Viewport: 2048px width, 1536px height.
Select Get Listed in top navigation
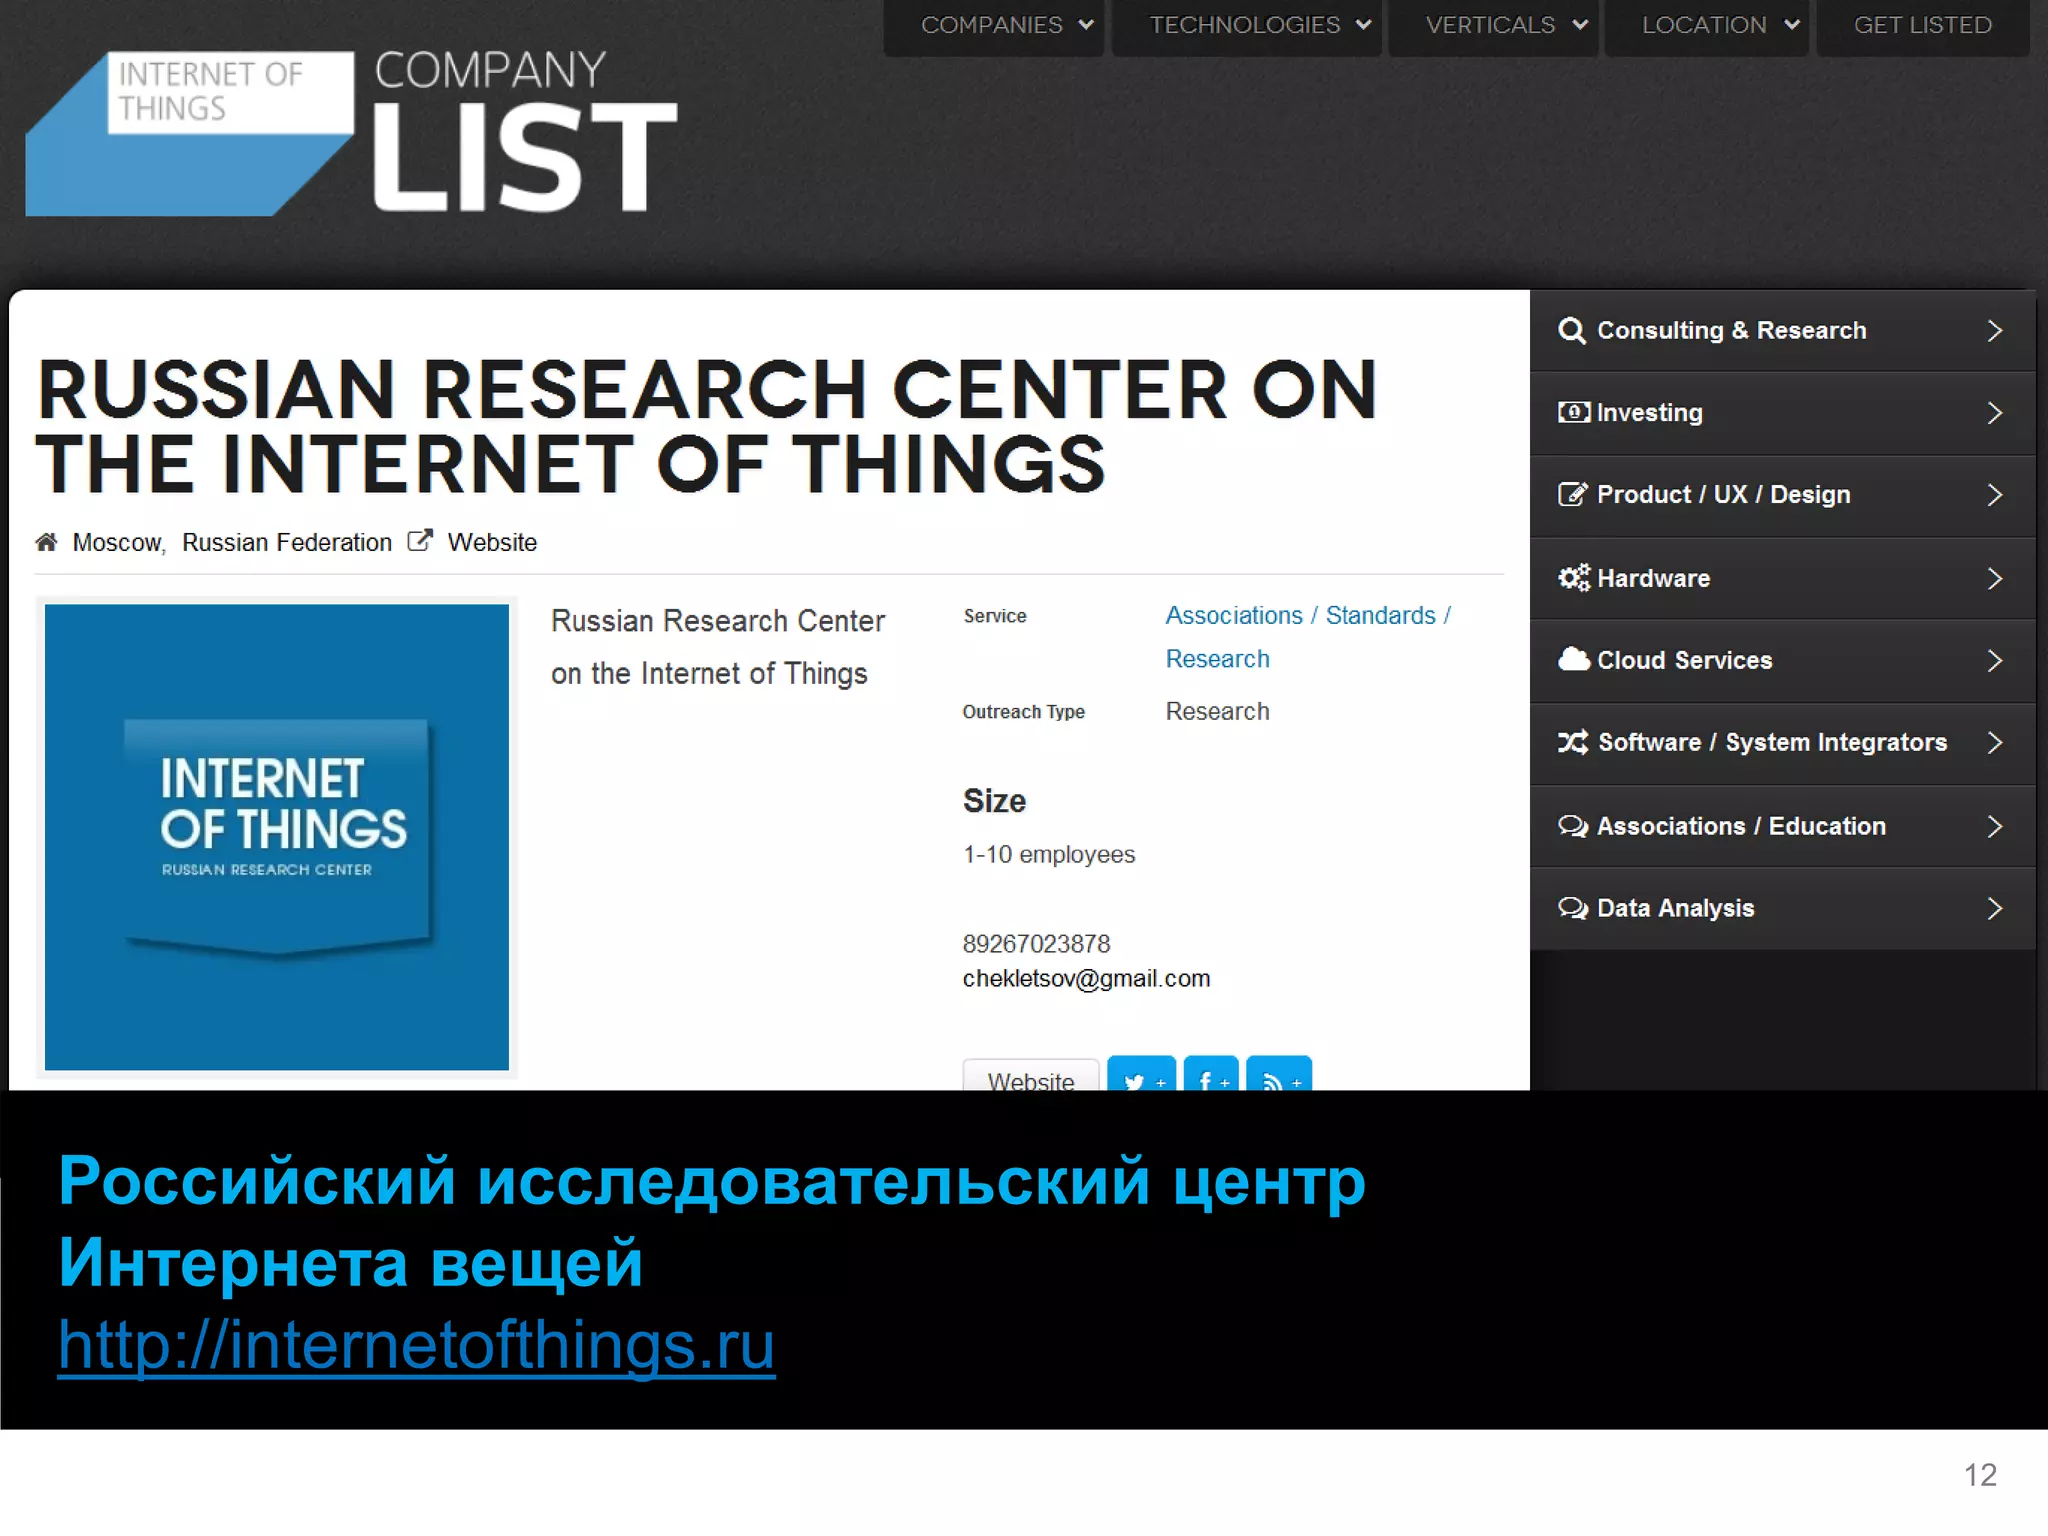[1922, 25]
